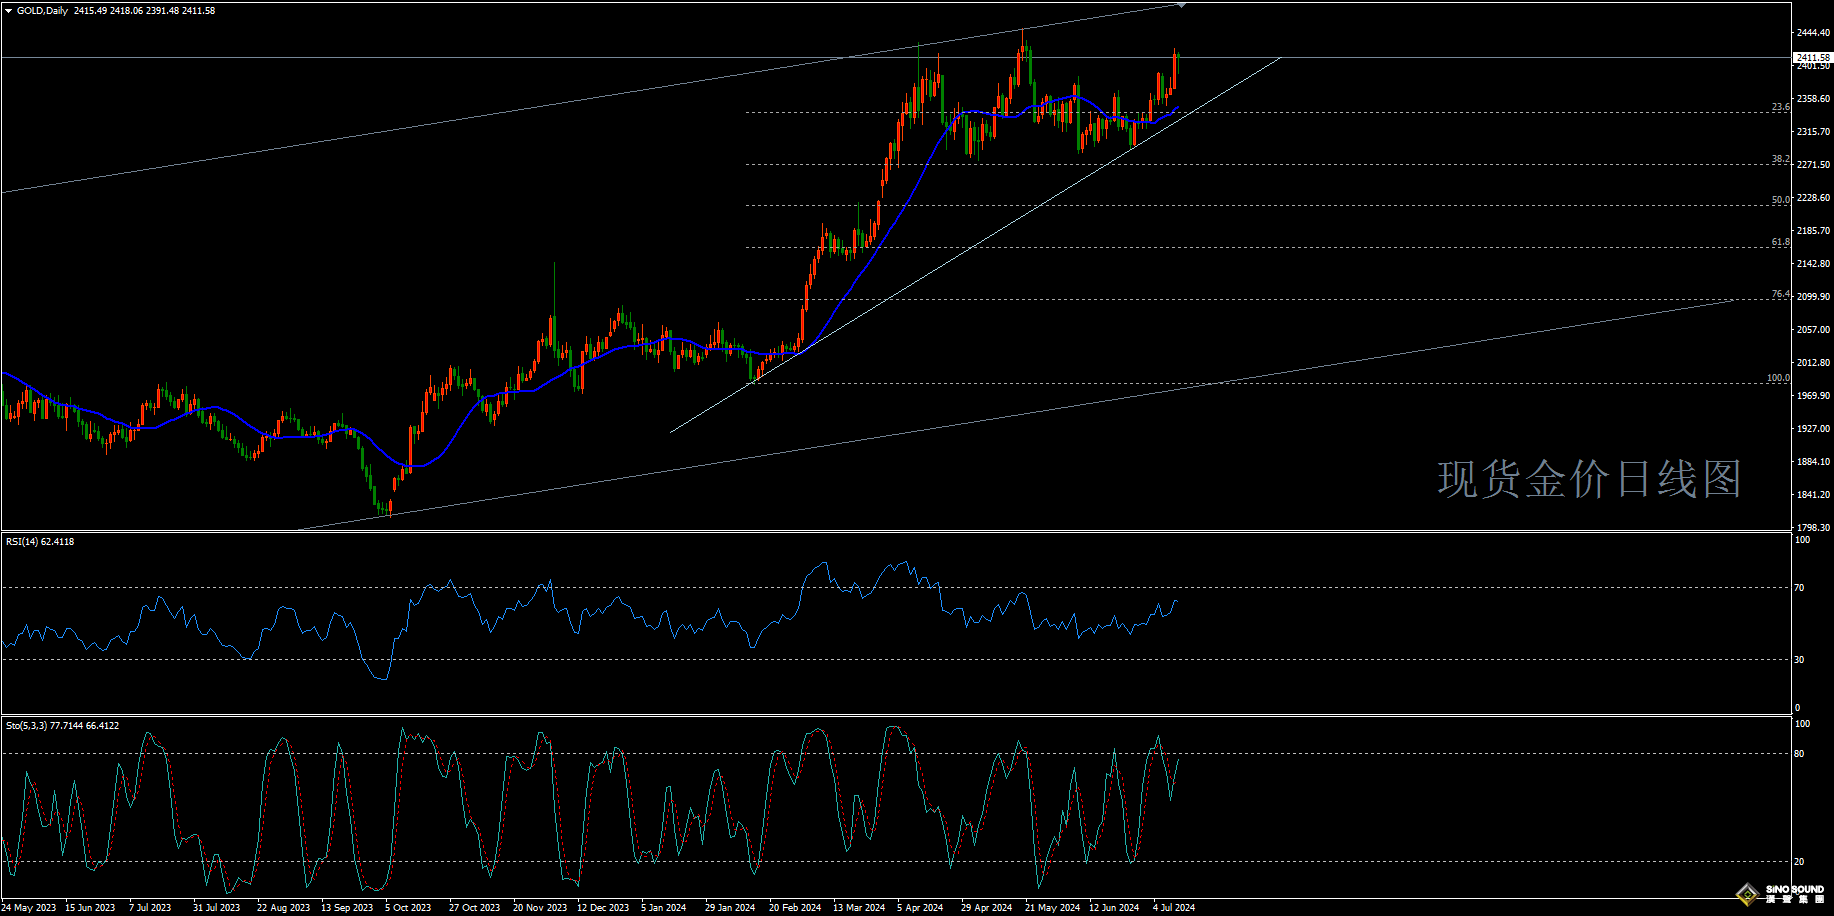The width and height of the screenshot is (1834, 916).
Task: Click the Sino Sound diamond logo
Action: (x=1748, y=893)
